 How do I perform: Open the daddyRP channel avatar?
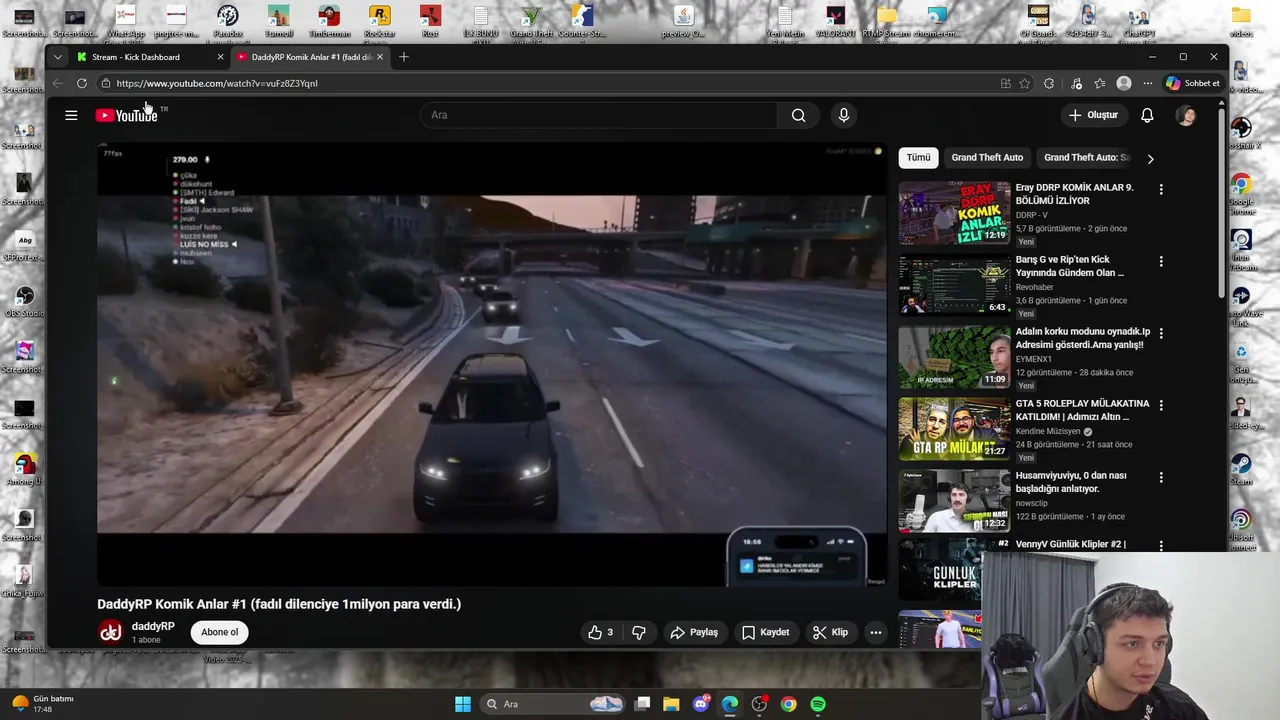(111, 631)
